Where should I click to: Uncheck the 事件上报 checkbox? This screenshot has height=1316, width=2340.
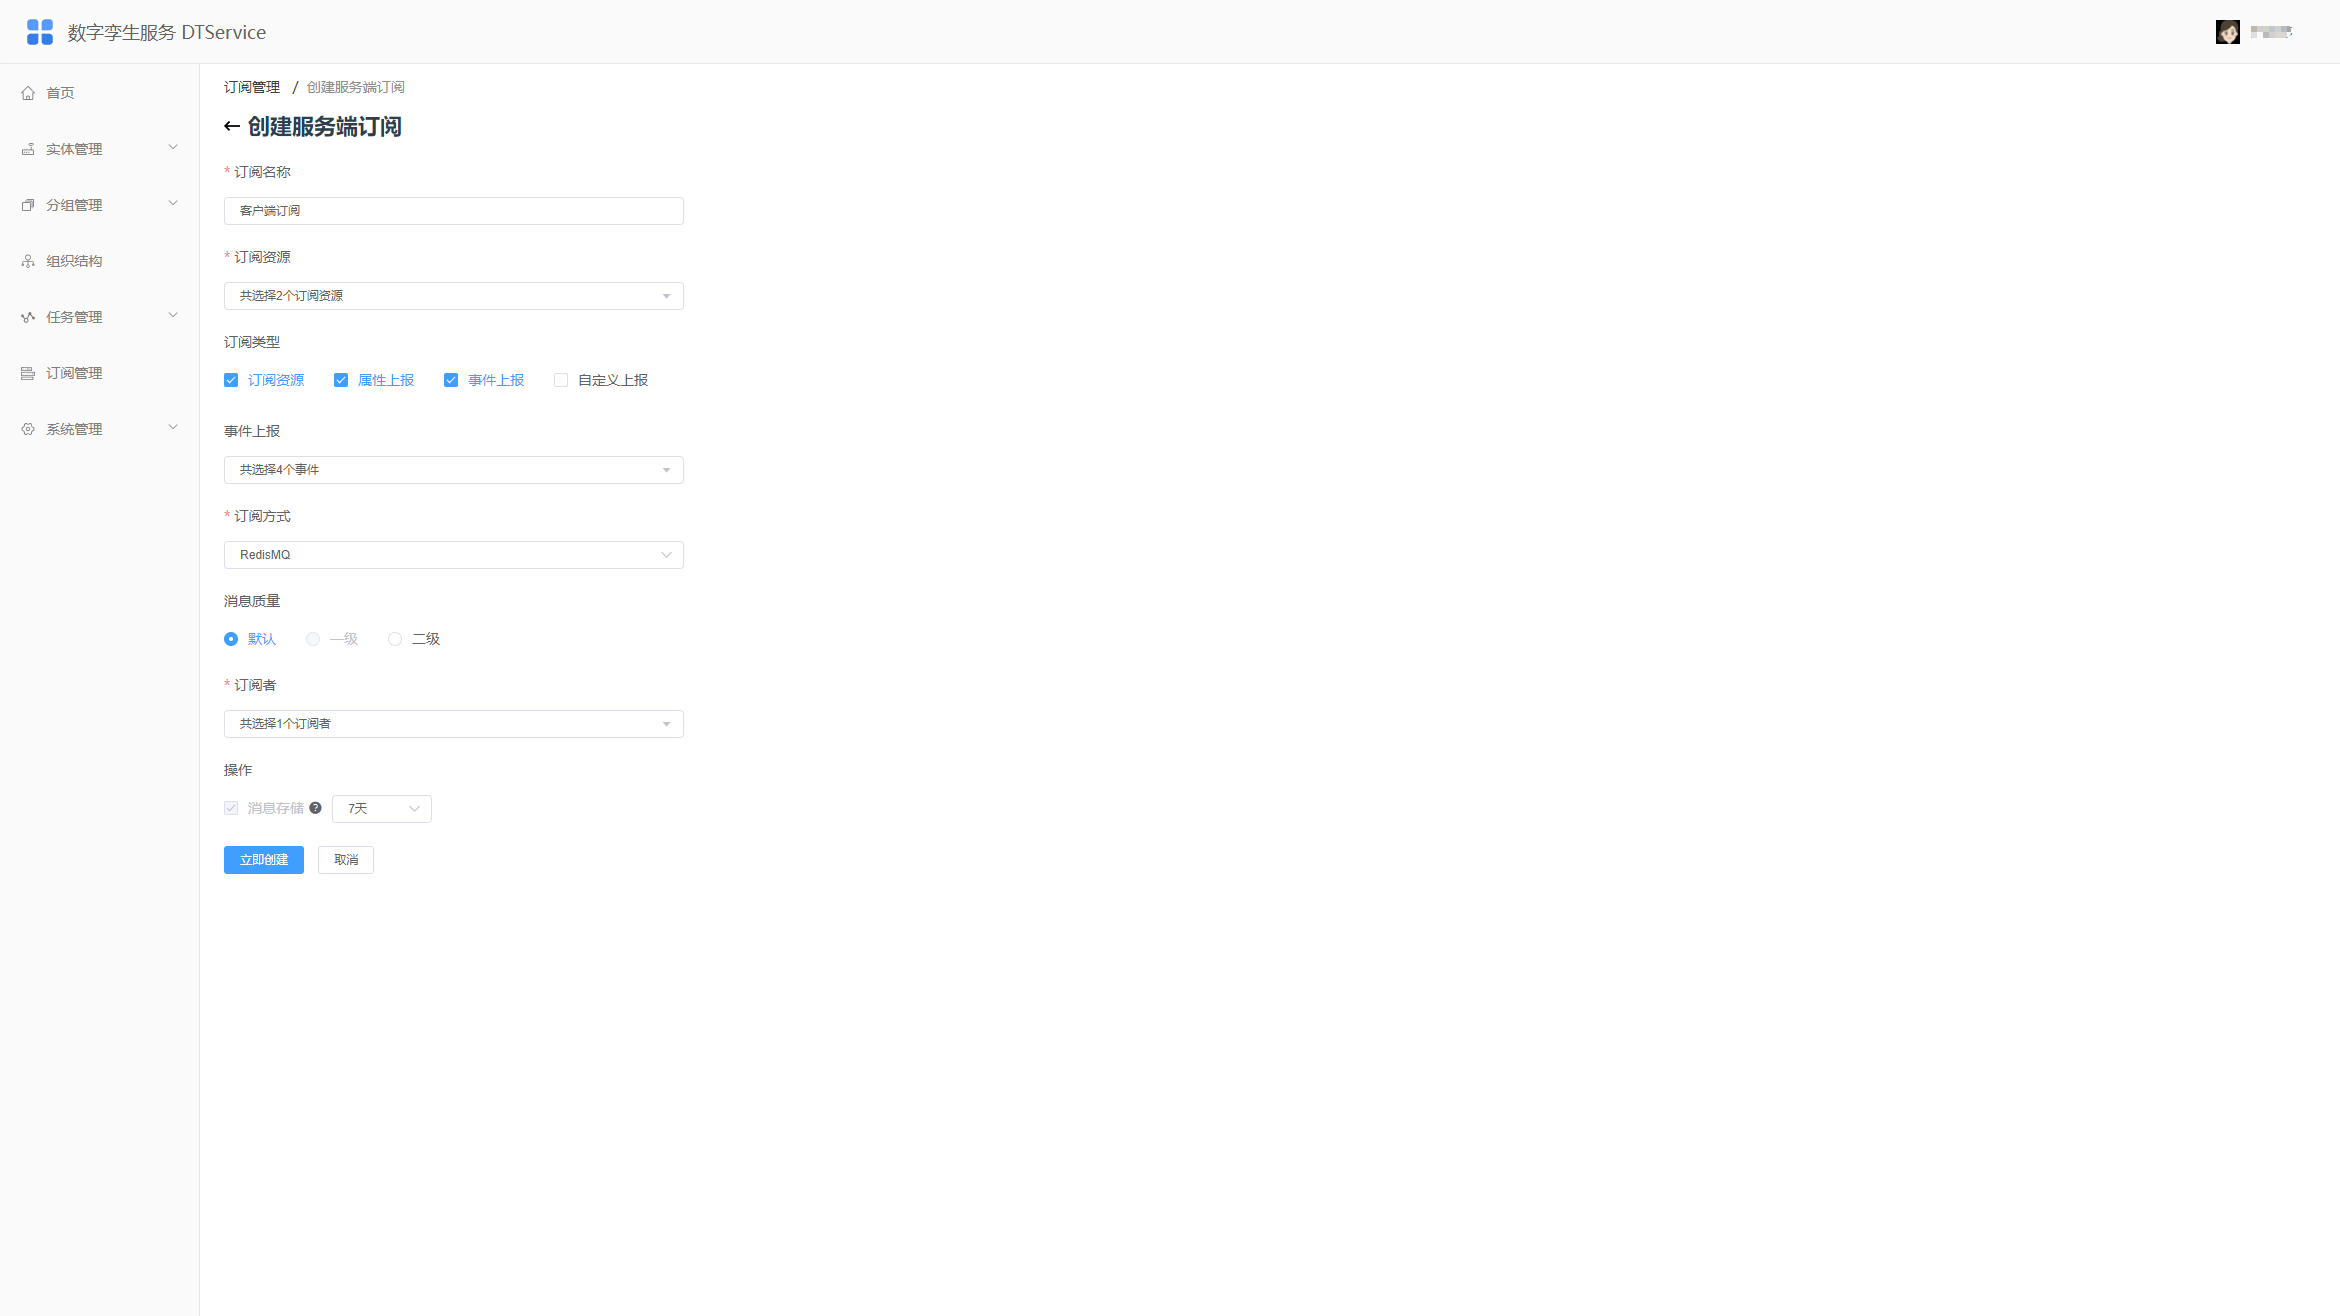(x=451, y=380)
